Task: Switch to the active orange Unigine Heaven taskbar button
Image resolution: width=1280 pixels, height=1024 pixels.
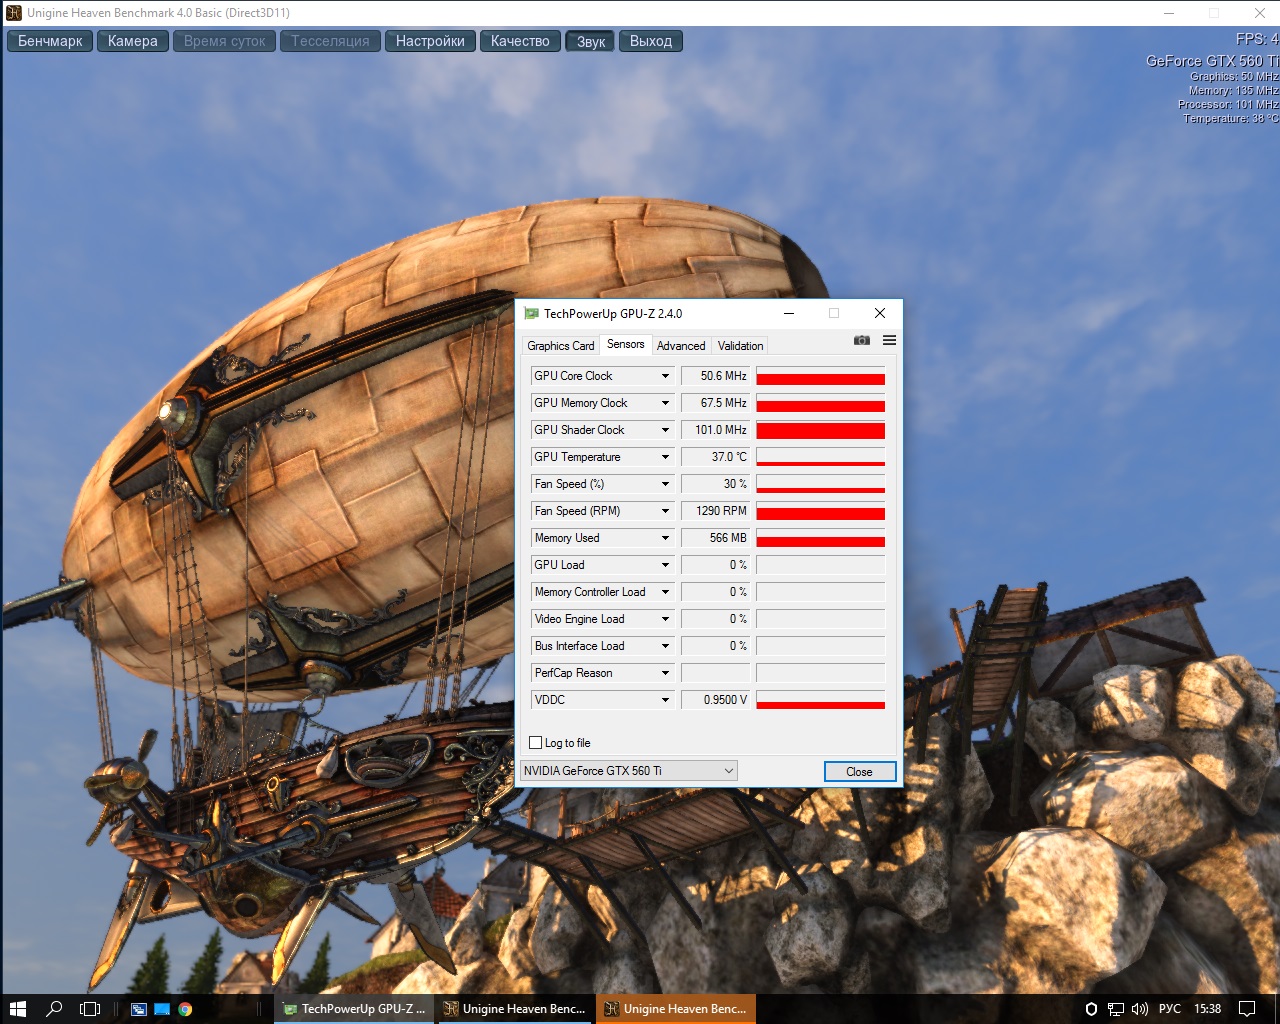Action: pos(676,1009)
